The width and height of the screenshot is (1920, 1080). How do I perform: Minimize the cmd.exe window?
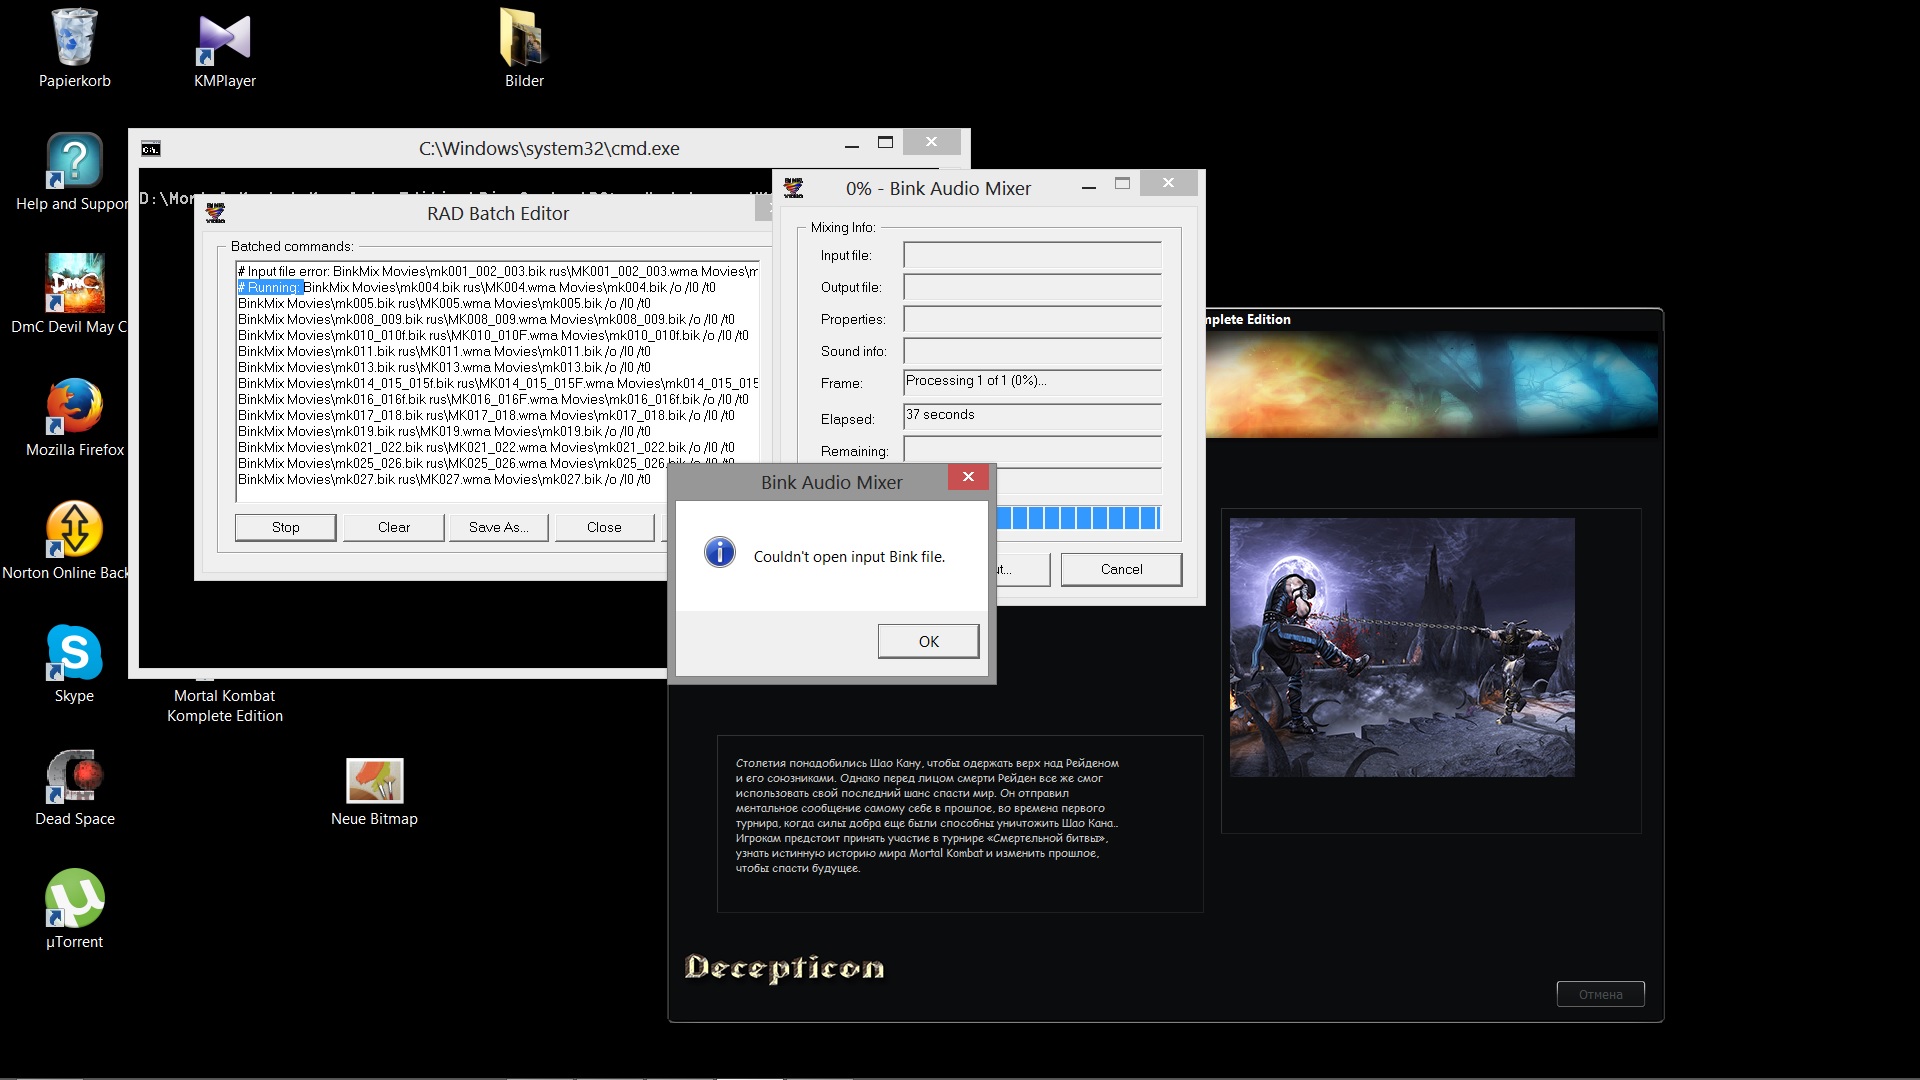pyautogui.click(x=852, y=146)
